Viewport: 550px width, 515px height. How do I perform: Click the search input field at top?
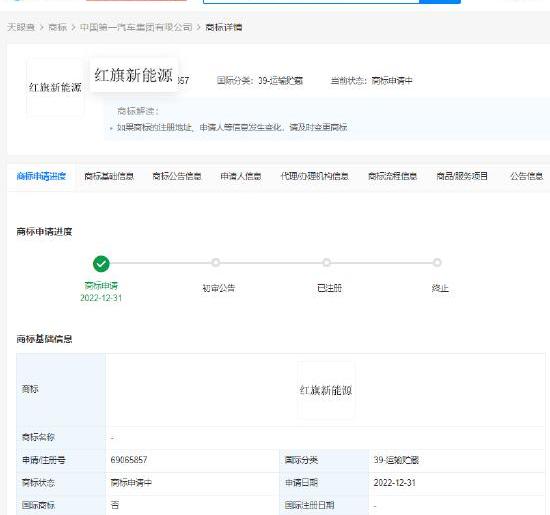(x=311, y=1)
